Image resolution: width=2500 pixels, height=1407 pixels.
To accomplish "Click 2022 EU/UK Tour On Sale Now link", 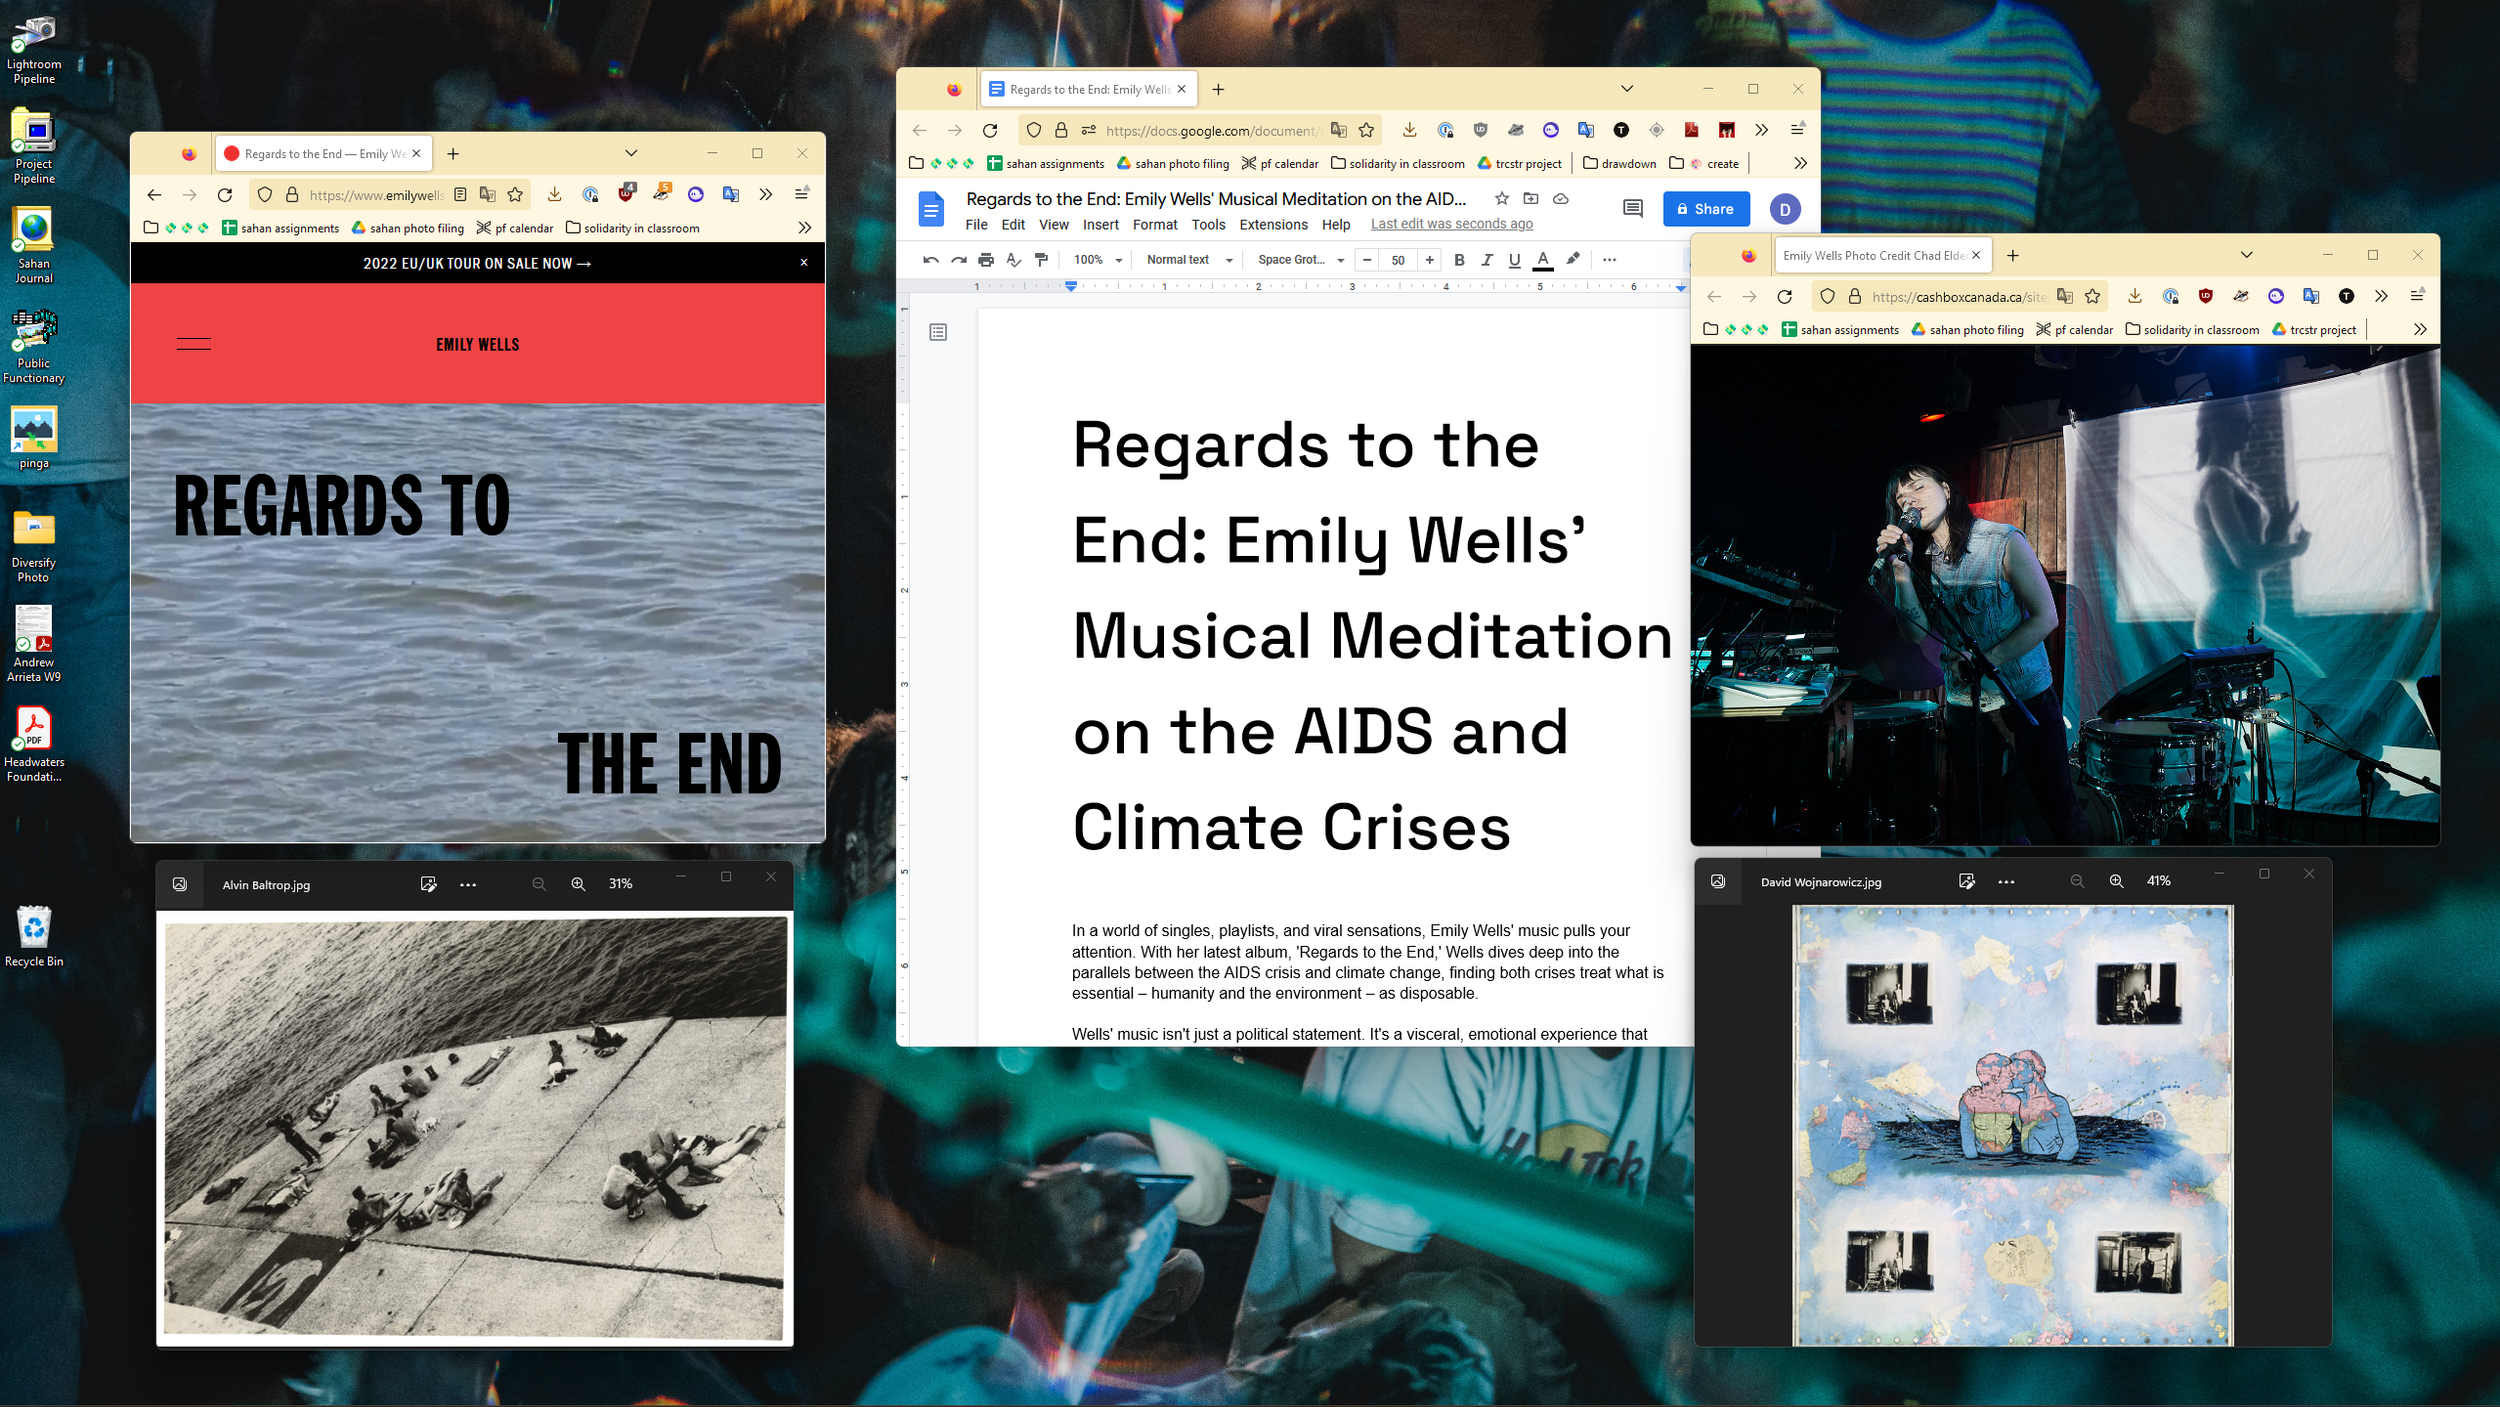I will click(x=477, y=263).
